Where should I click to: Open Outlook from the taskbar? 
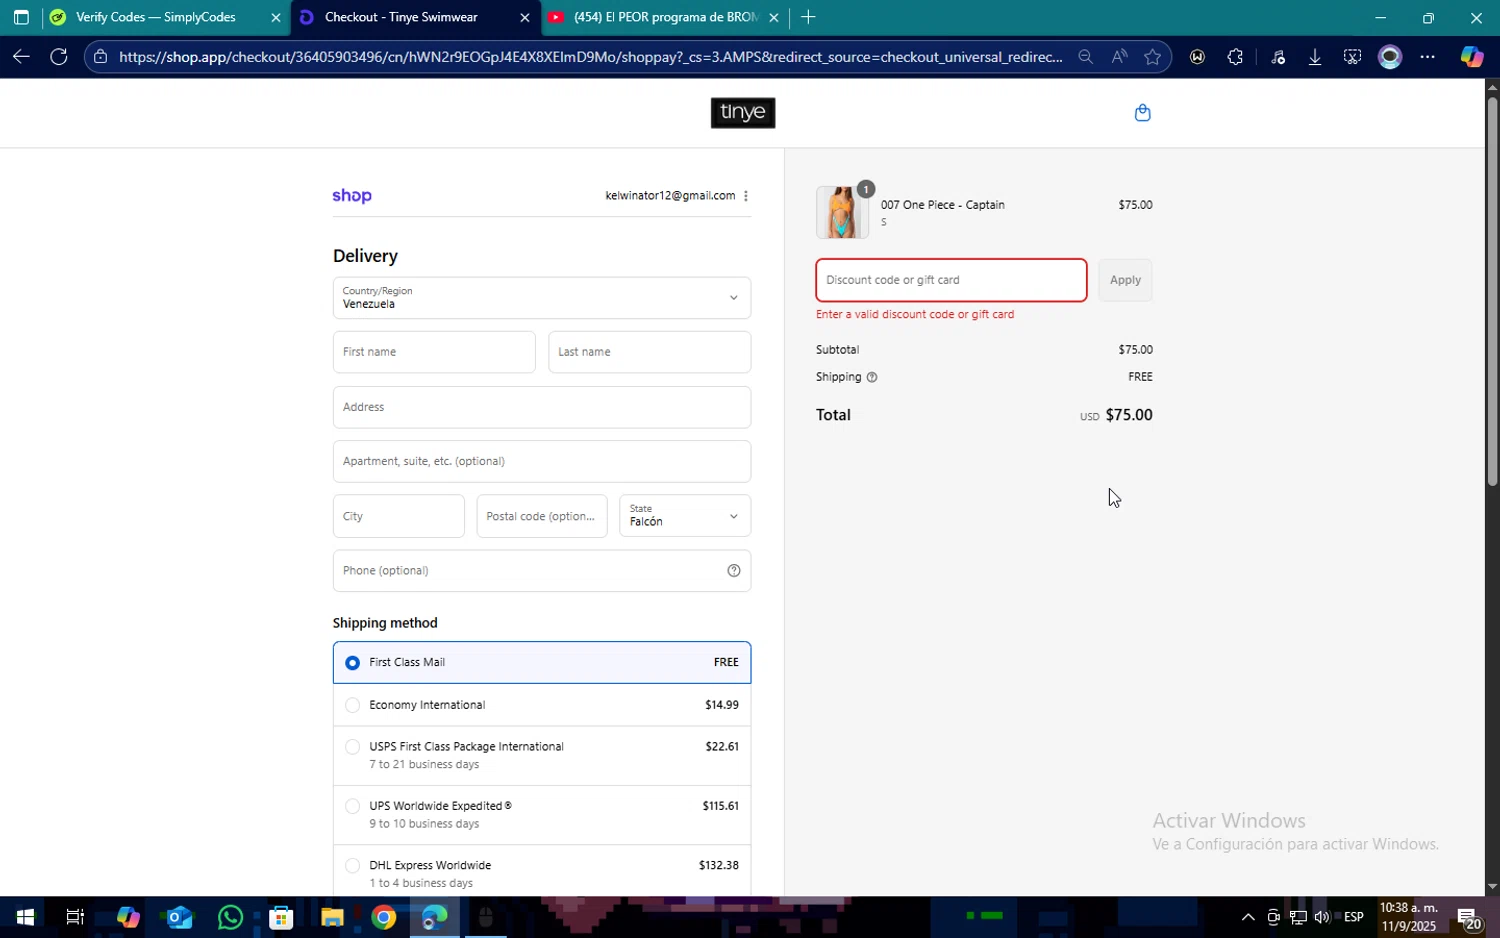(179, 917)
